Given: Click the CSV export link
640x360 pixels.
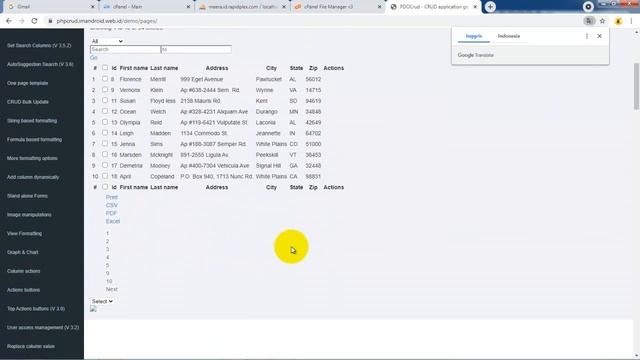Looking at the screenshot, I should (x=111, y=205).
